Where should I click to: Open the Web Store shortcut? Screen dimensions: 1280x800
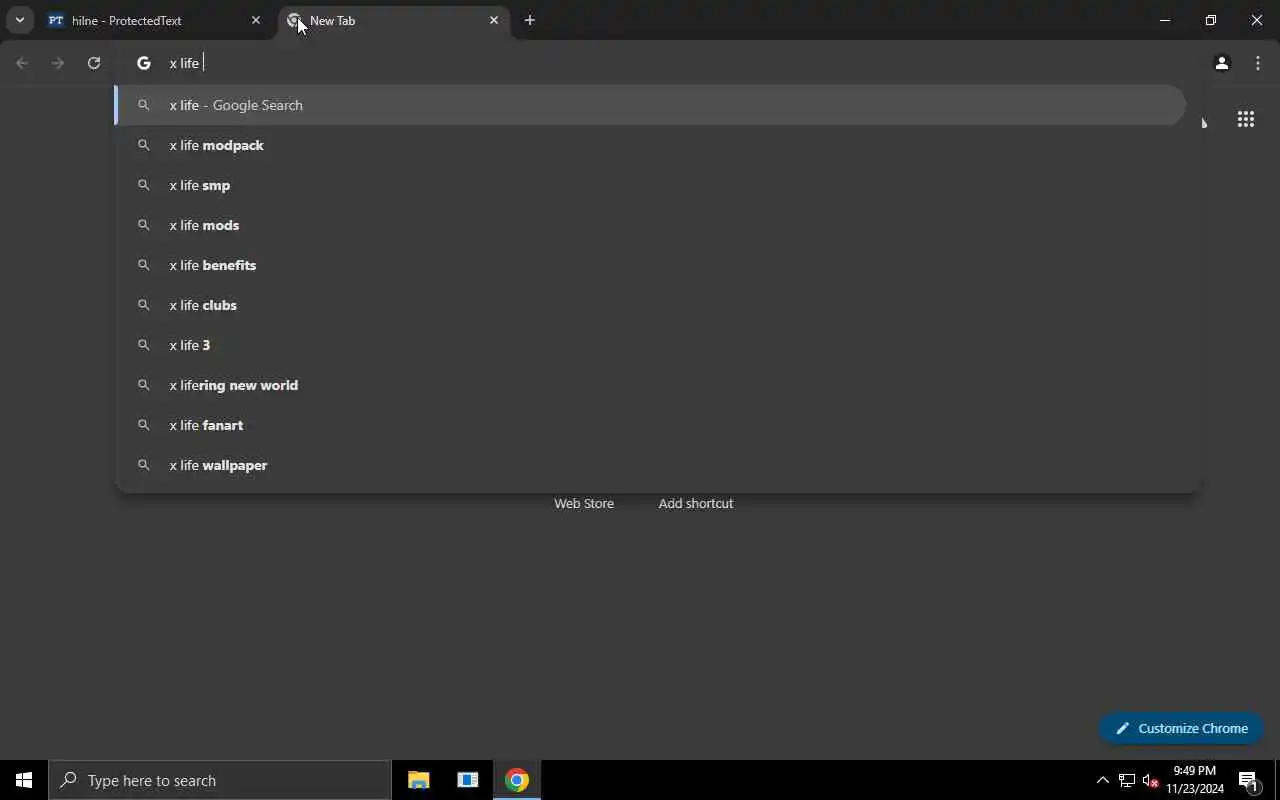pyautogui.click(x=584, y=503)
